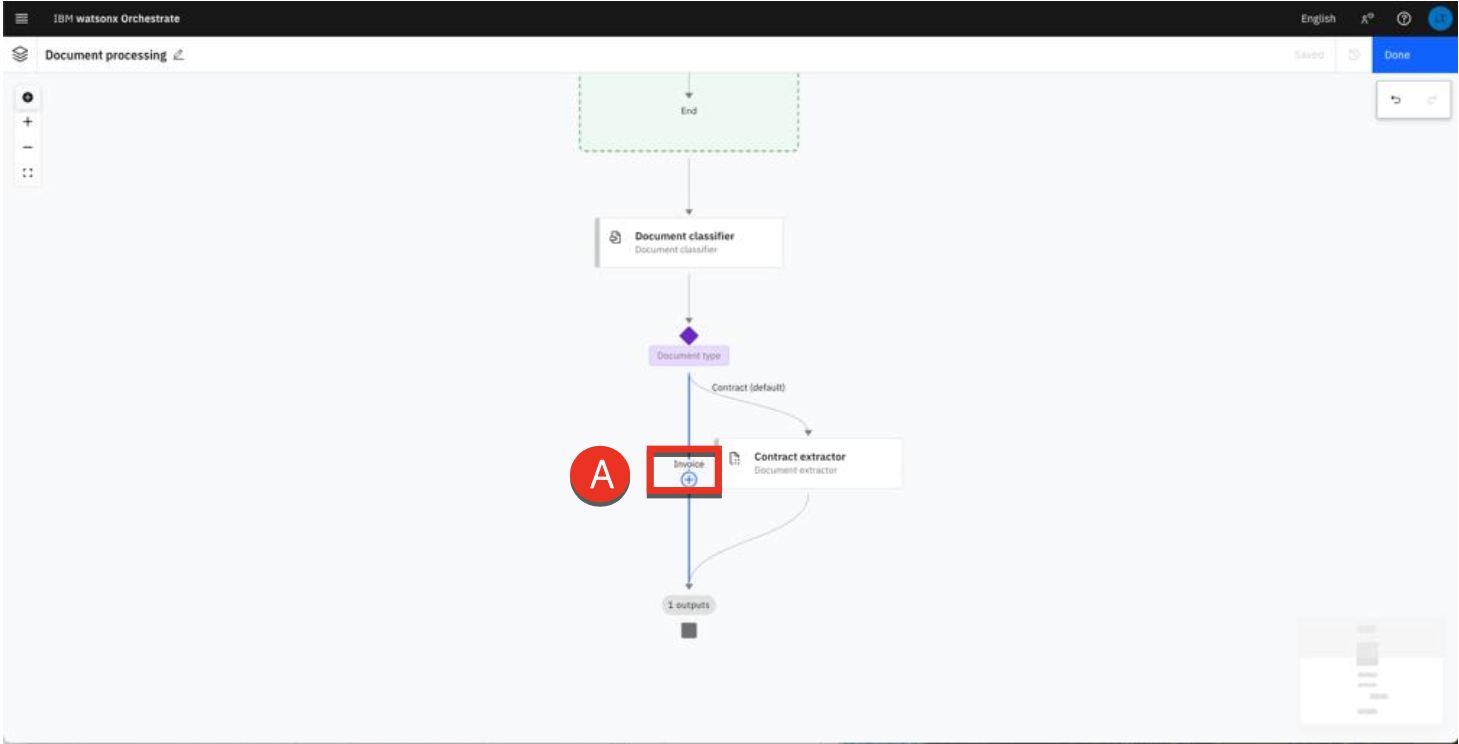The image size is (1459, 744).
Task: Open the hamburger navigation menu
Action: click(x=22, y=18)
